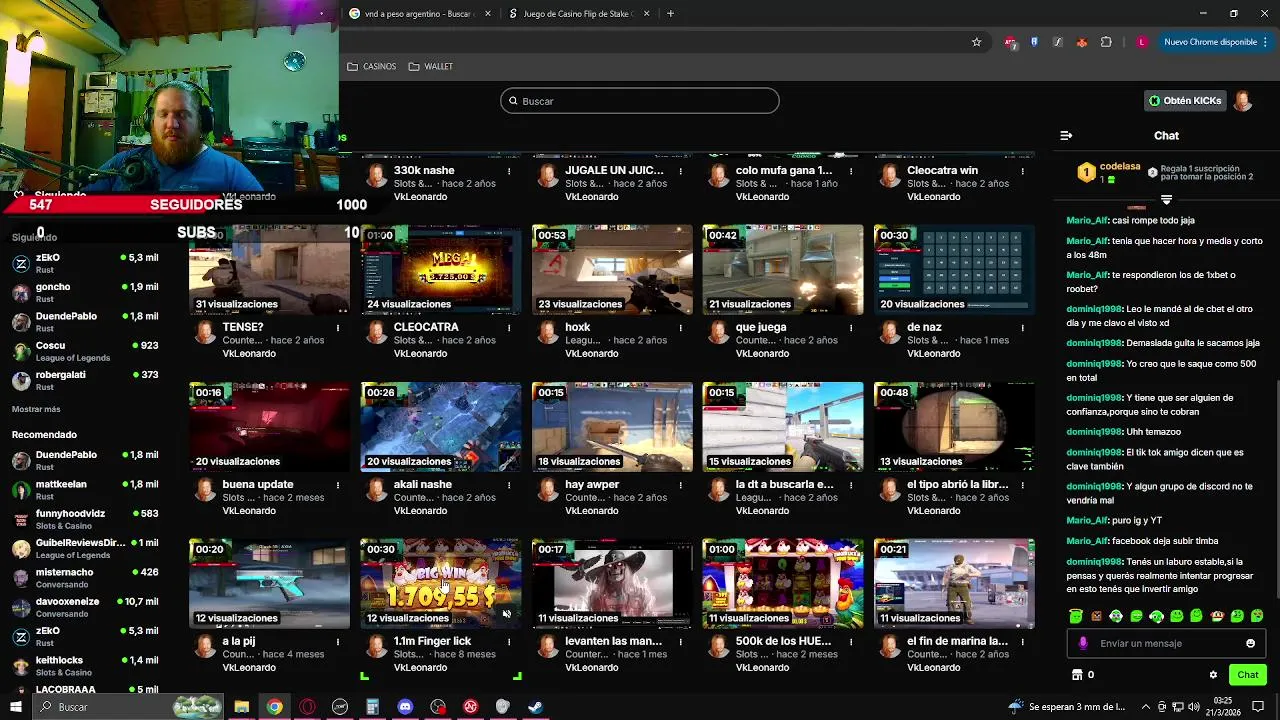This screenshot has width=1280, height=720.
Task: Open options menu for de naz clip
Action: coord(1022,328)
